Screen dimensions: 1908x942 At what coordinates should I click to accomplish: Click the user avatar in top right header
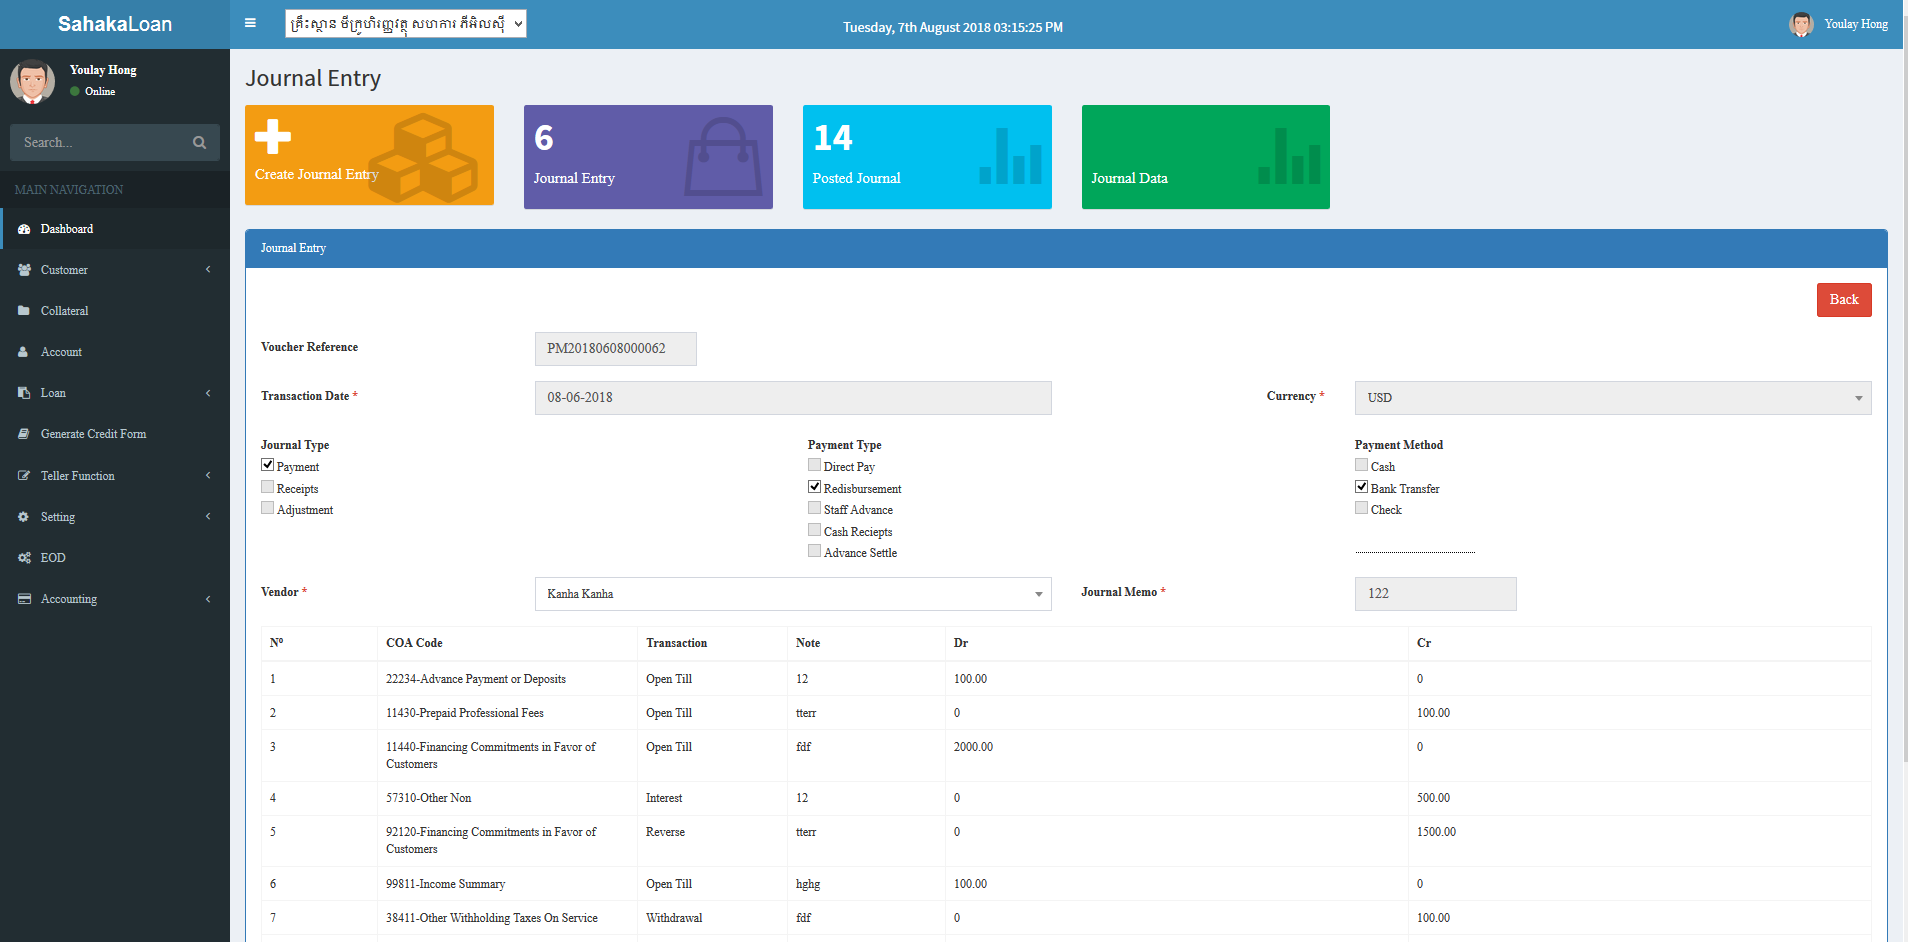point(1801,24)
